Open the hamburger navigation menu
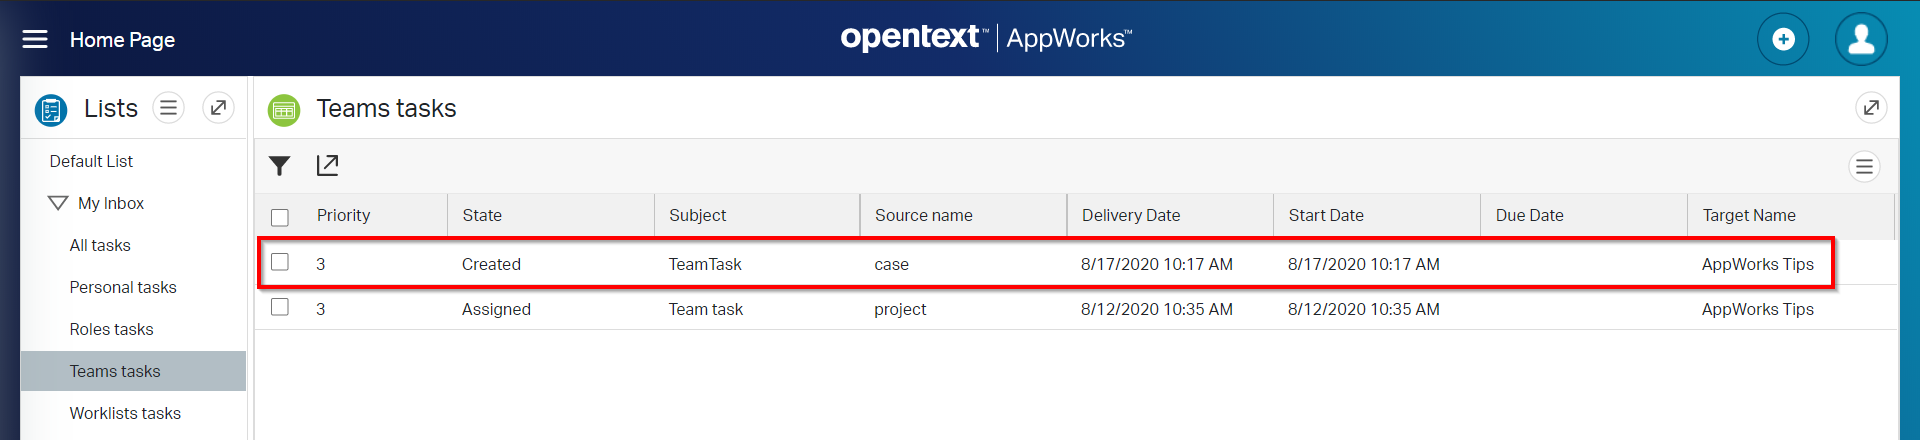This screenshot has height=440, width=1920. 35,39
